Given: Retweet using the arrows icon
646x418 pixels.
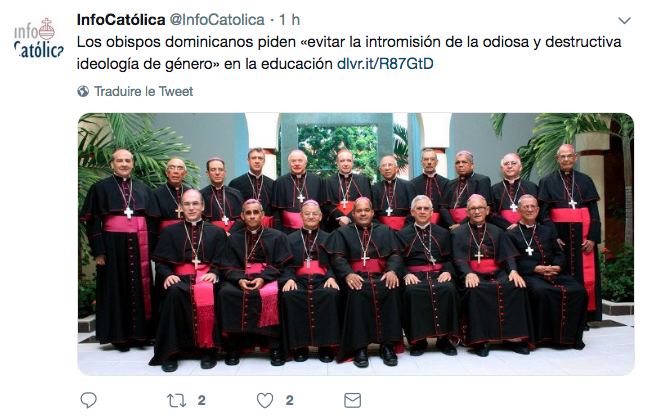Looking at the screenshot, I should 176,400.
